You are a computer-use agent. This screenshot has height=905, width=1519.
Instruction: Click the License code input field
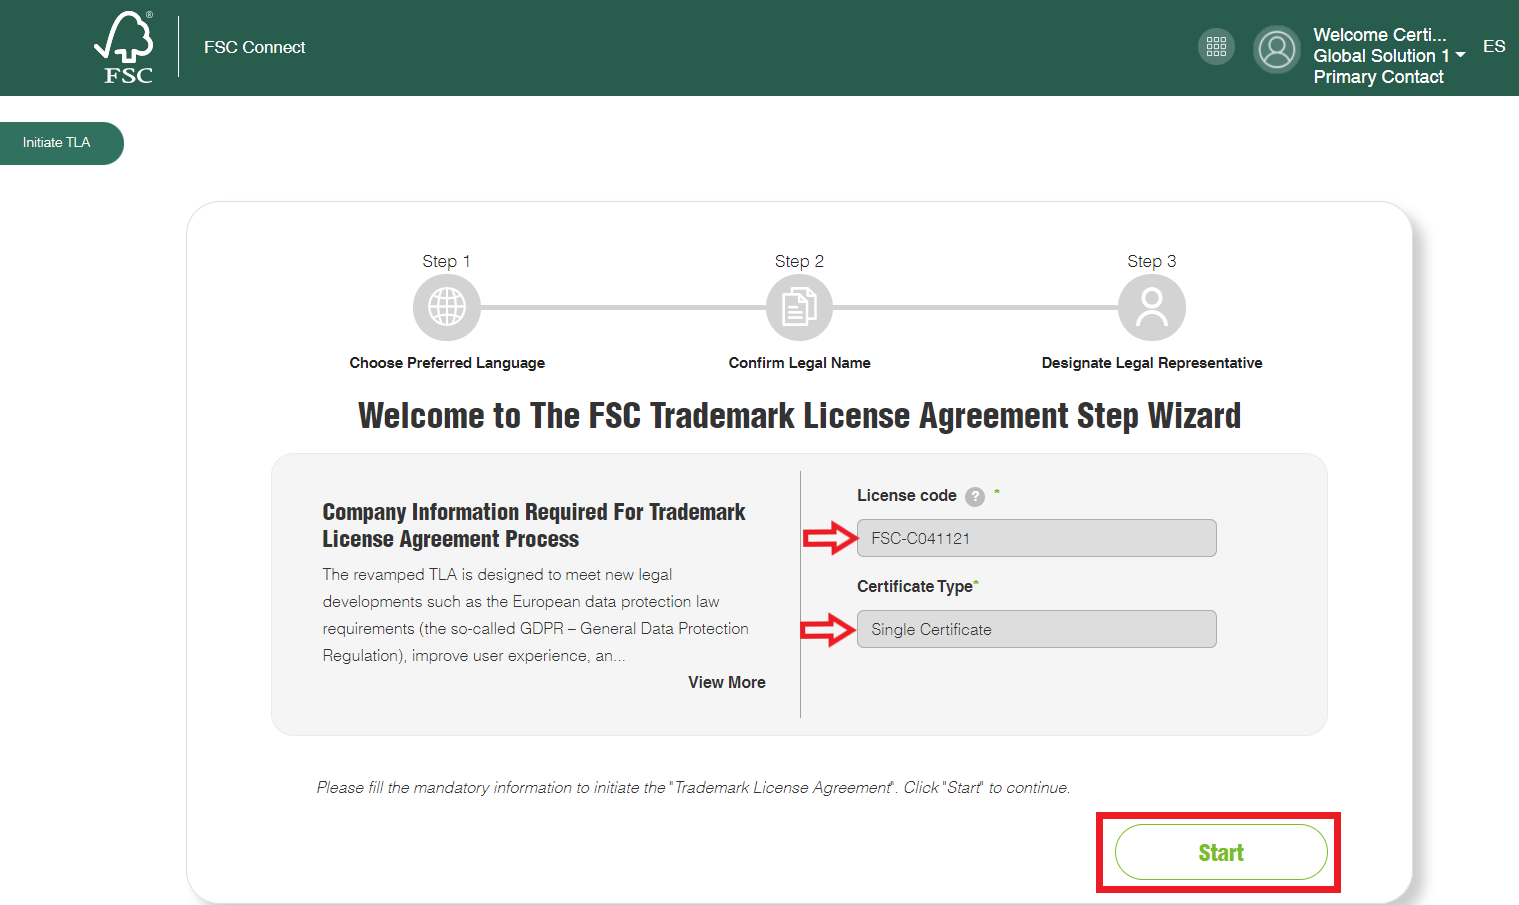[x=1036, y=538]
